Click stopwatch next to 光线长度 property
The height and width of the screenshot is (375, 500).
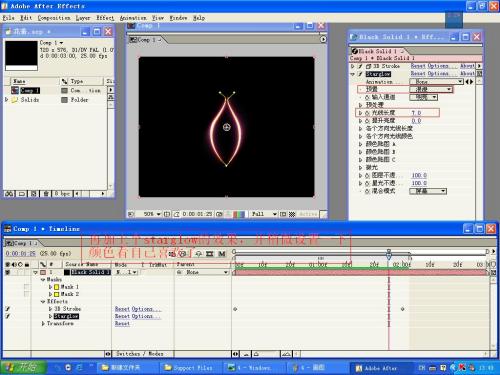(x=367, y=113)
